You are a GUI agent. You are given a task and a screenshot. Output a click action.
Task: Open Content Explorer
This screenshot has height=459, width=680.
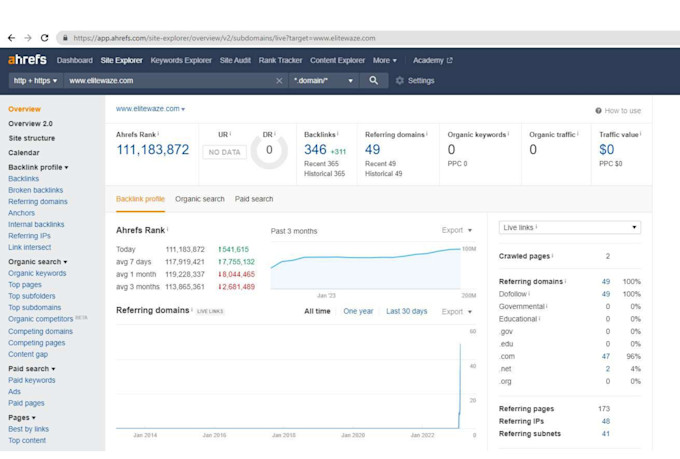[x=337, y=60]
